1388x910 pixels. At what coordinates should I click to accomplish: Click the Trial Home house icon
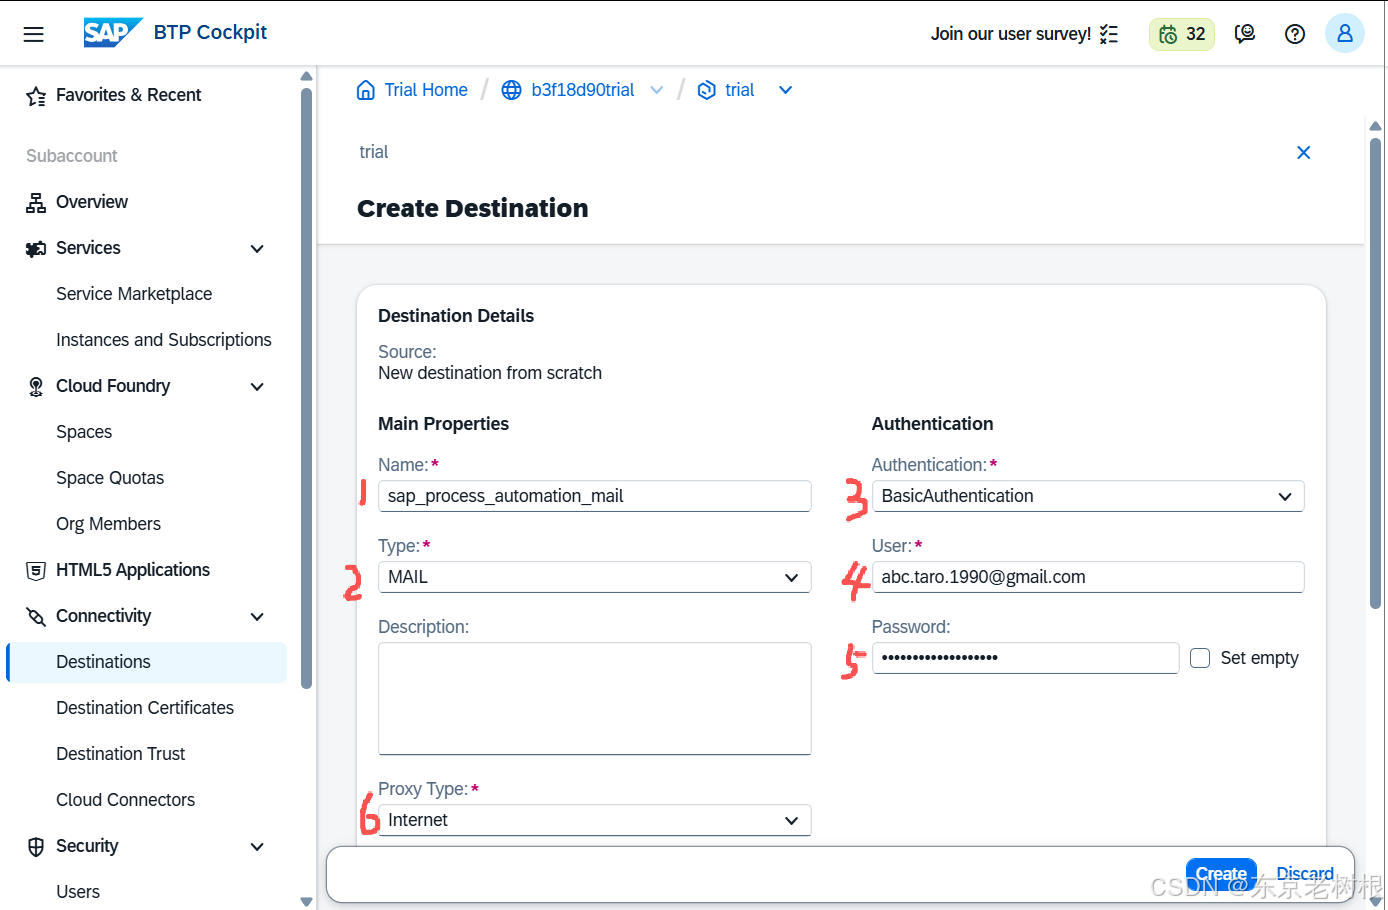click(x=366, y=90)
